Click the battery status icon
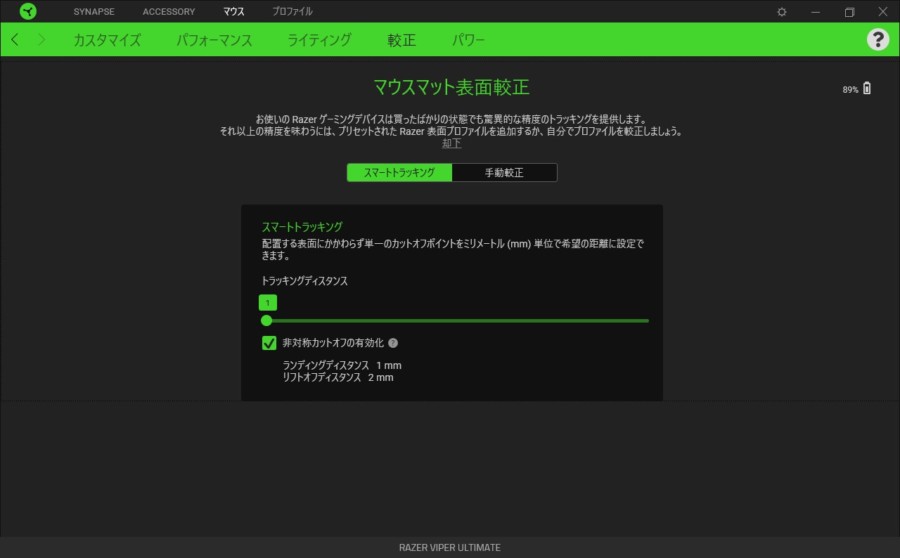 pos(867,89)
